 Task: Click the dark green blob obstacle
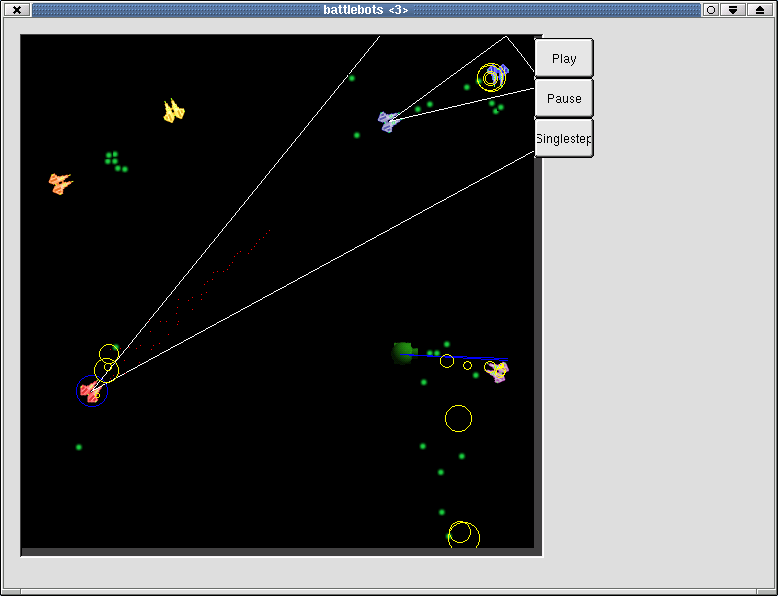402,353
